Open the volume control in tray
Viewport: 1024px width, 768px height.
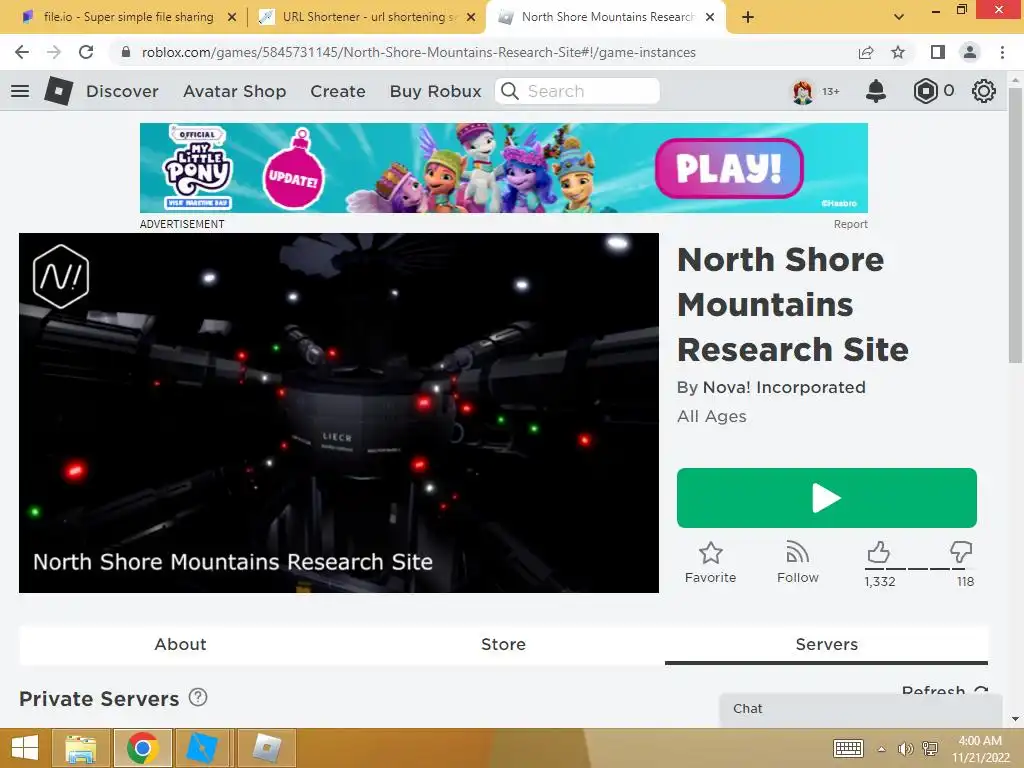point(905,749)
